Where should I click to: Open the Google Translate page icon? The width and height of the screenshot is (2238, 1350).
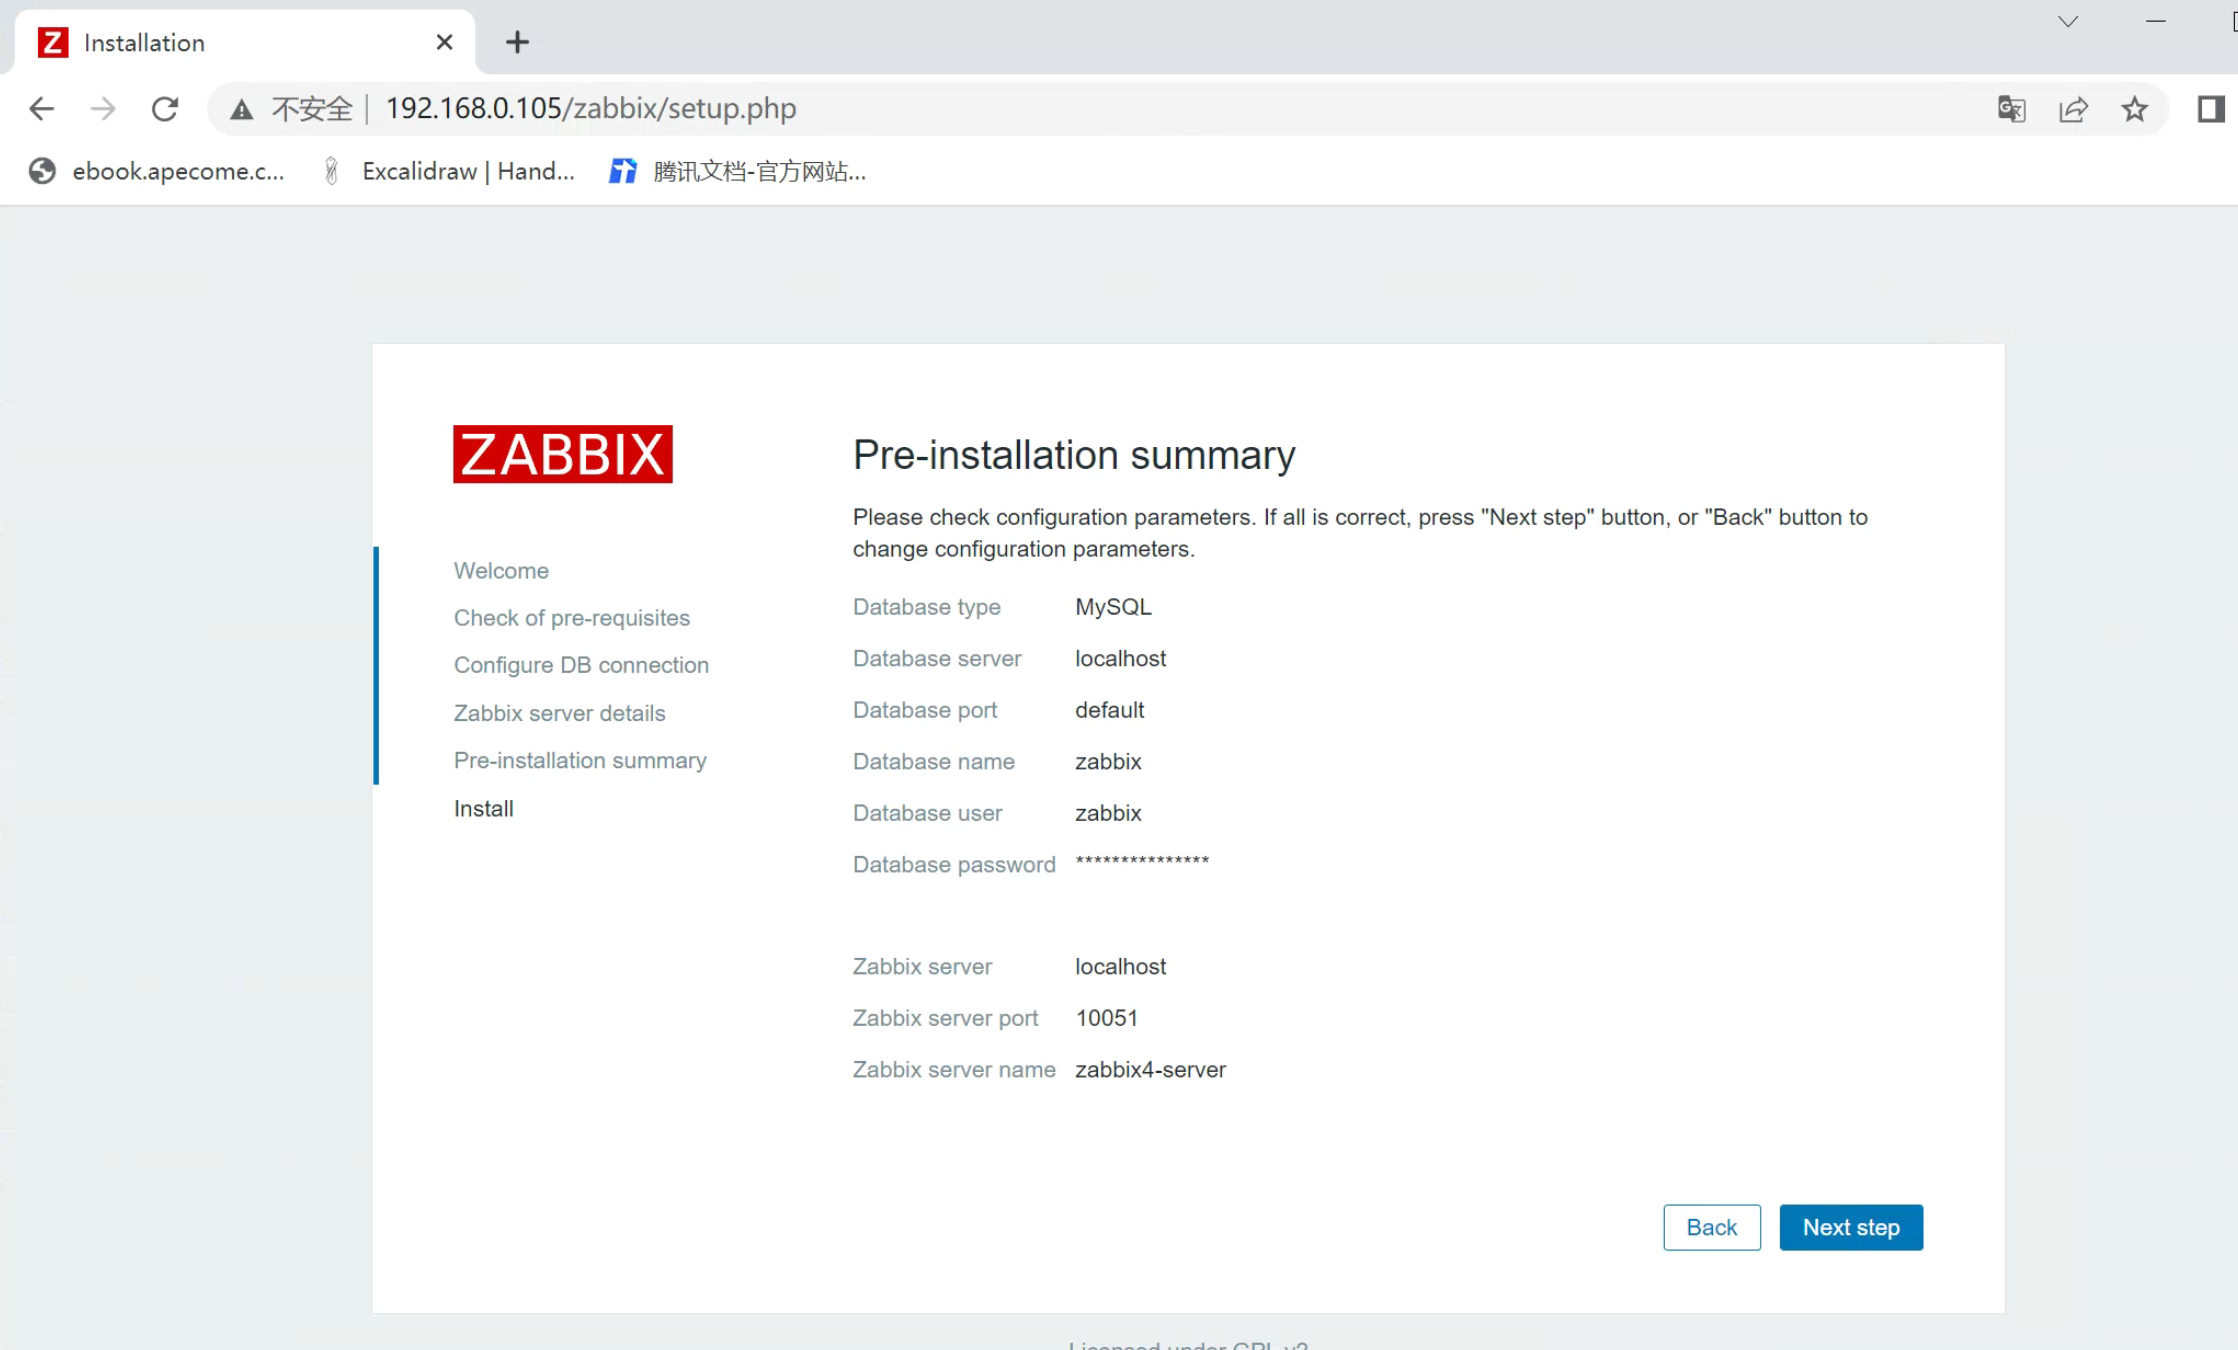[x=2011, y=108]
